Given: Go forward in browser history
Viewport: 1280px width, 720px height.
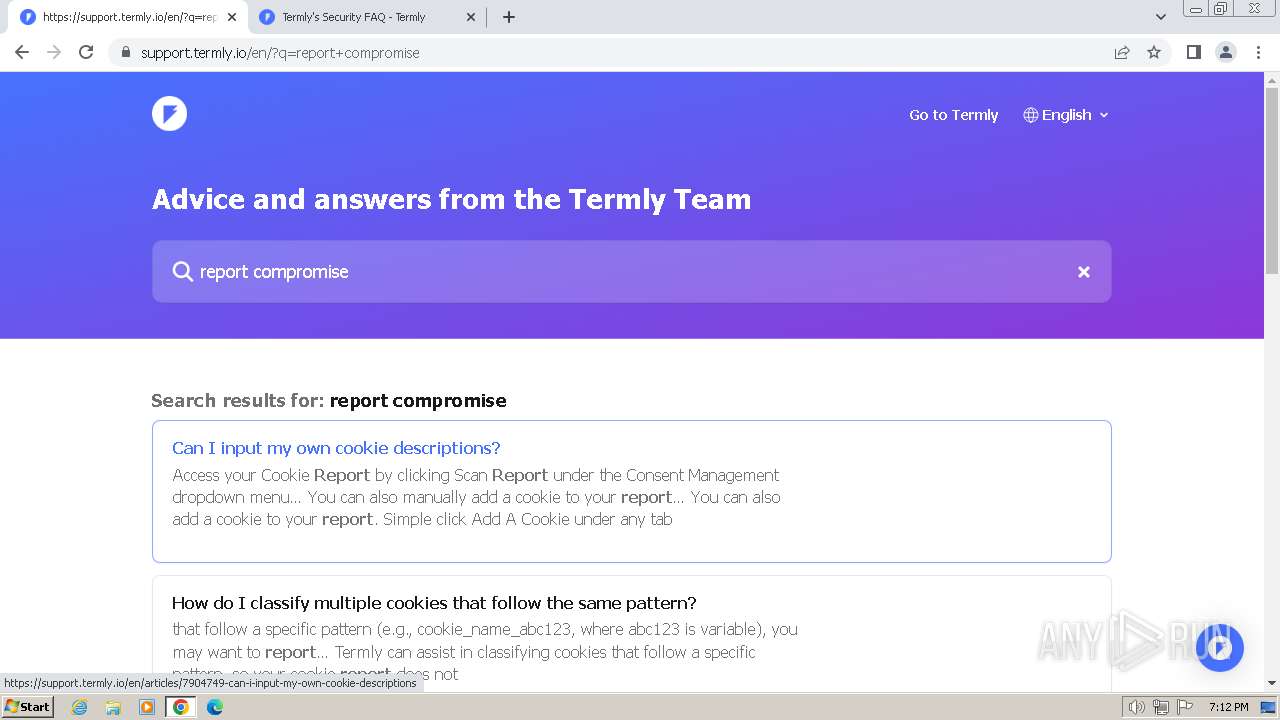Looking at the screenshot, I should pos(54,52).
